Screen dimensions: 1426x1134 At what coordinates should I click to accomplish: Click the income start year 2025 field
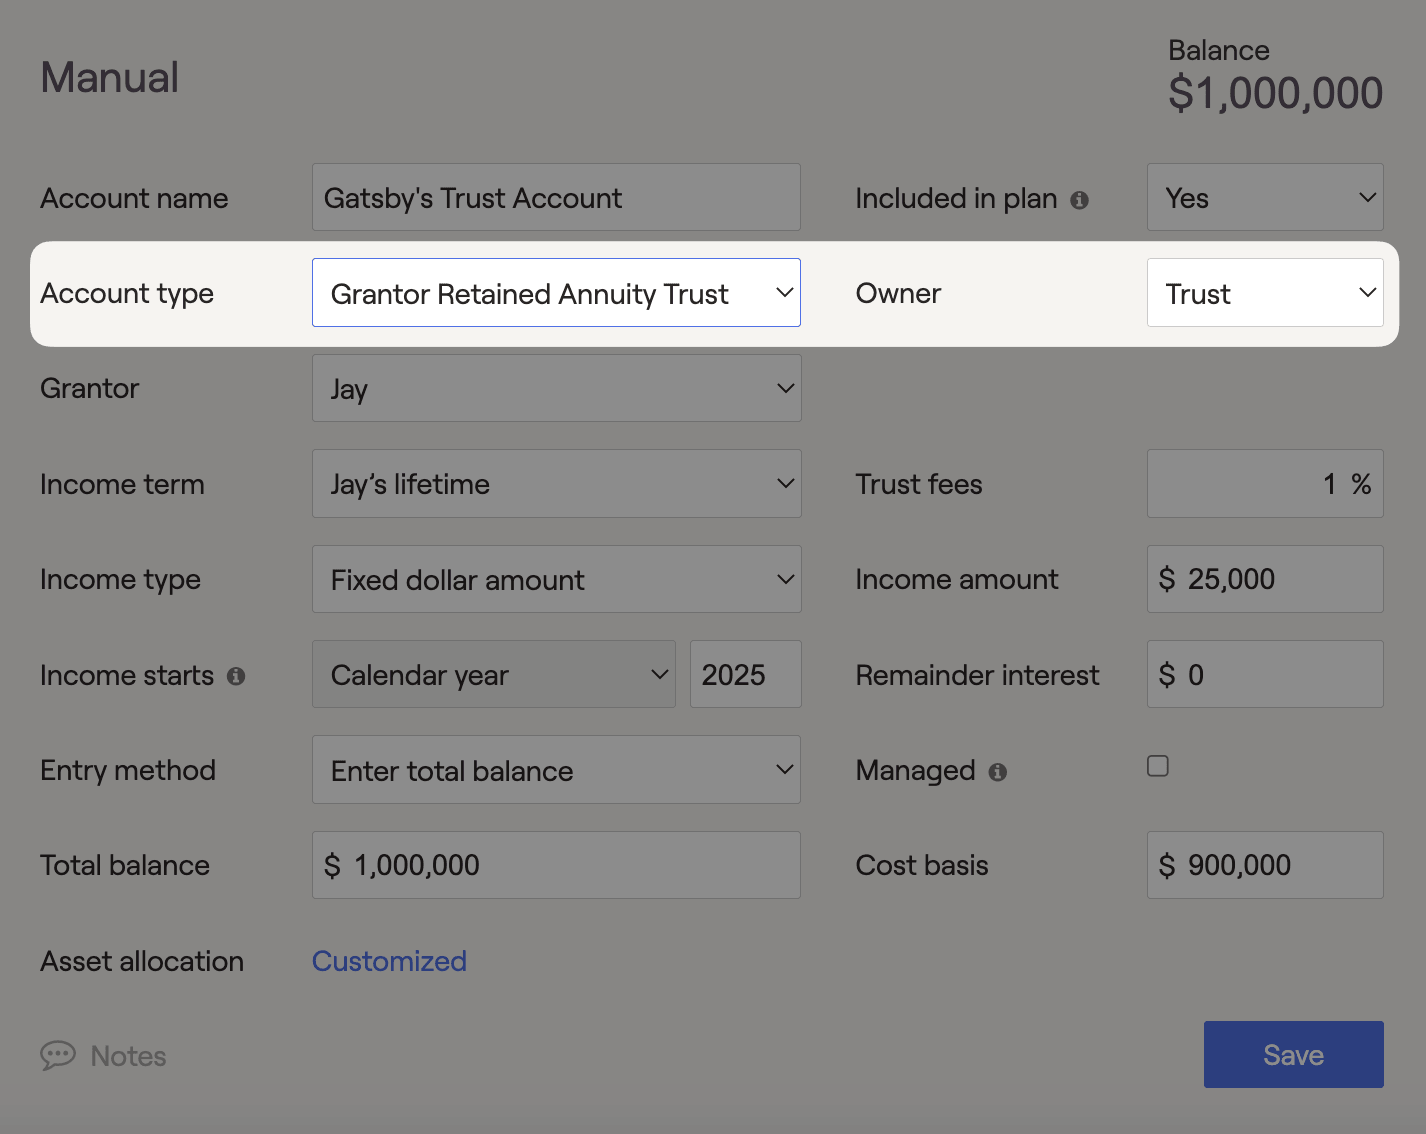[x=745, y=675]
